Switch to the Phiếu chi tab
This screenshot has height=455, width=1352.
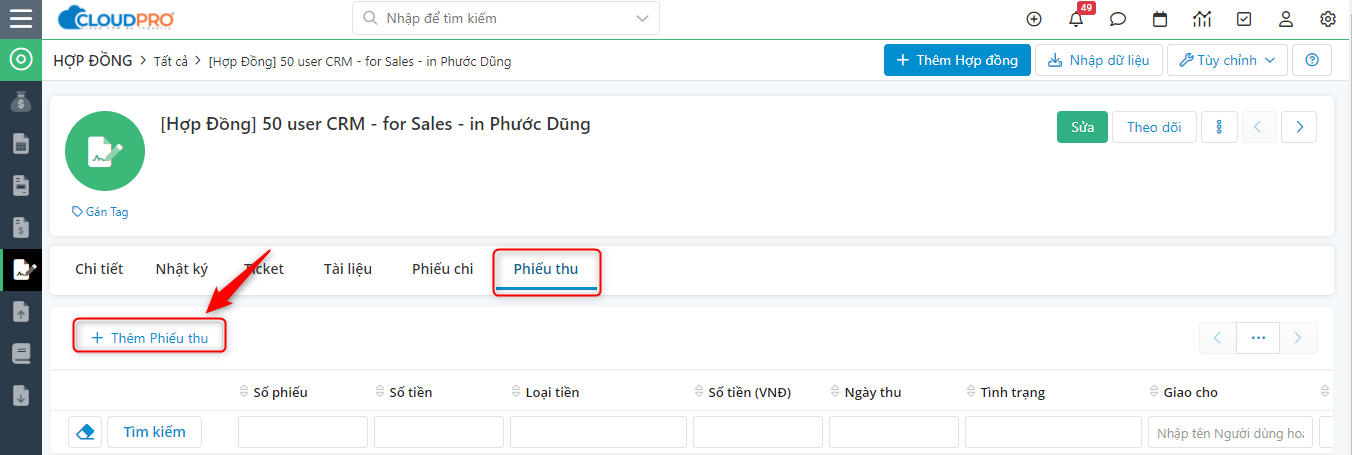tap(442, 269)
